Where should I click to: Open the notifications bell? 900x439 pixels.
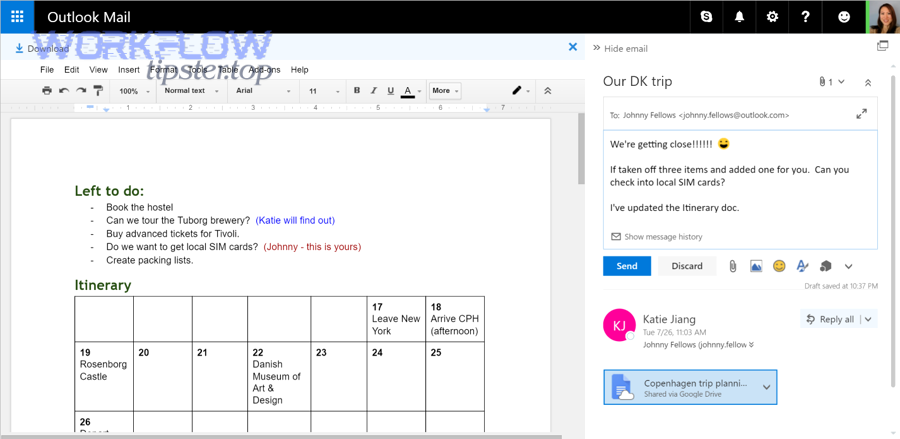739,17
